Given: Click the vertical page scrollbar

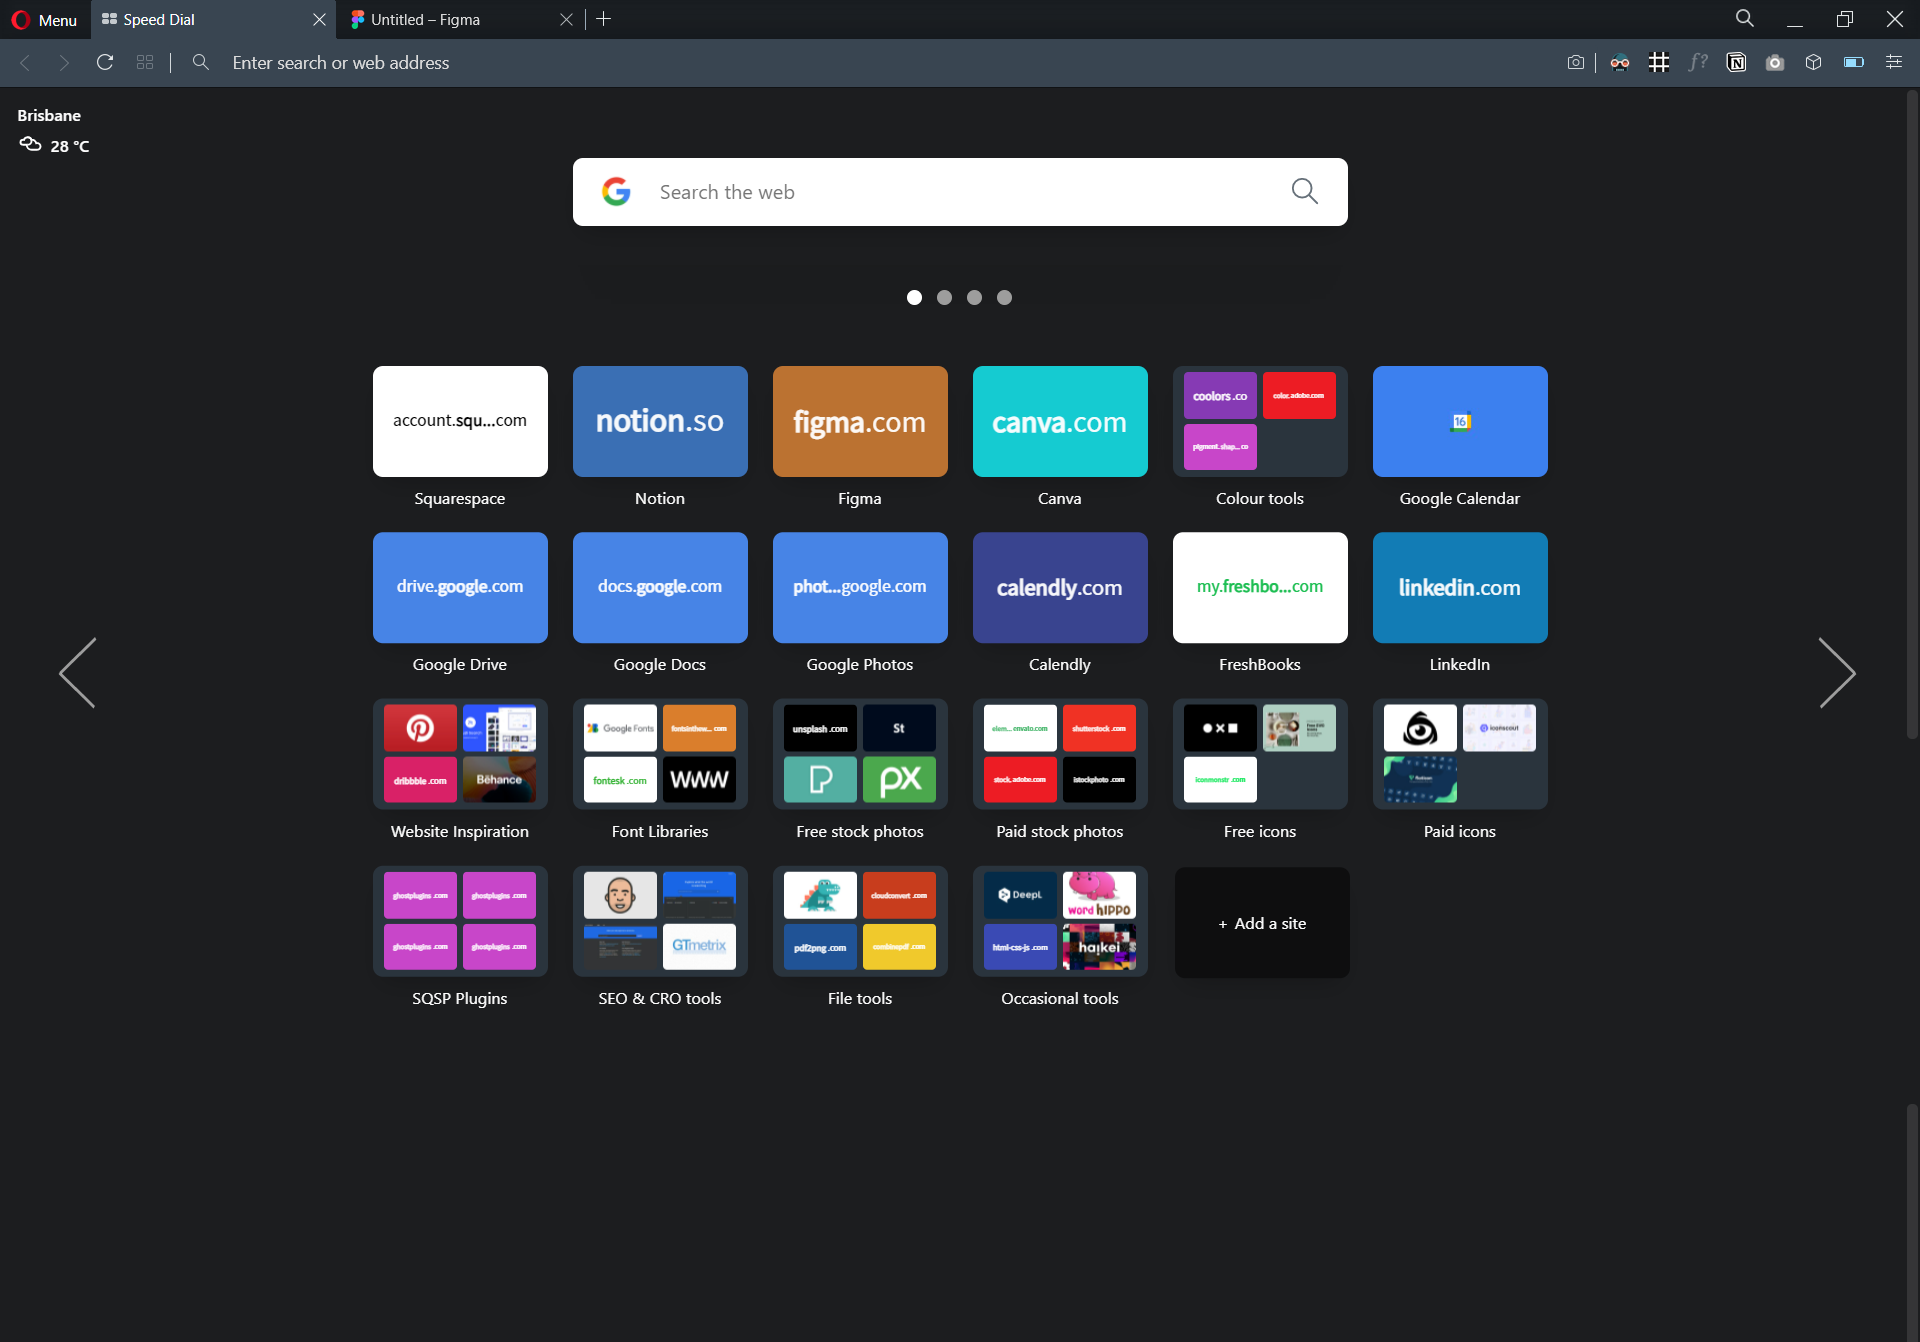Looking at the screenshot, I should tap(1911, 415).
